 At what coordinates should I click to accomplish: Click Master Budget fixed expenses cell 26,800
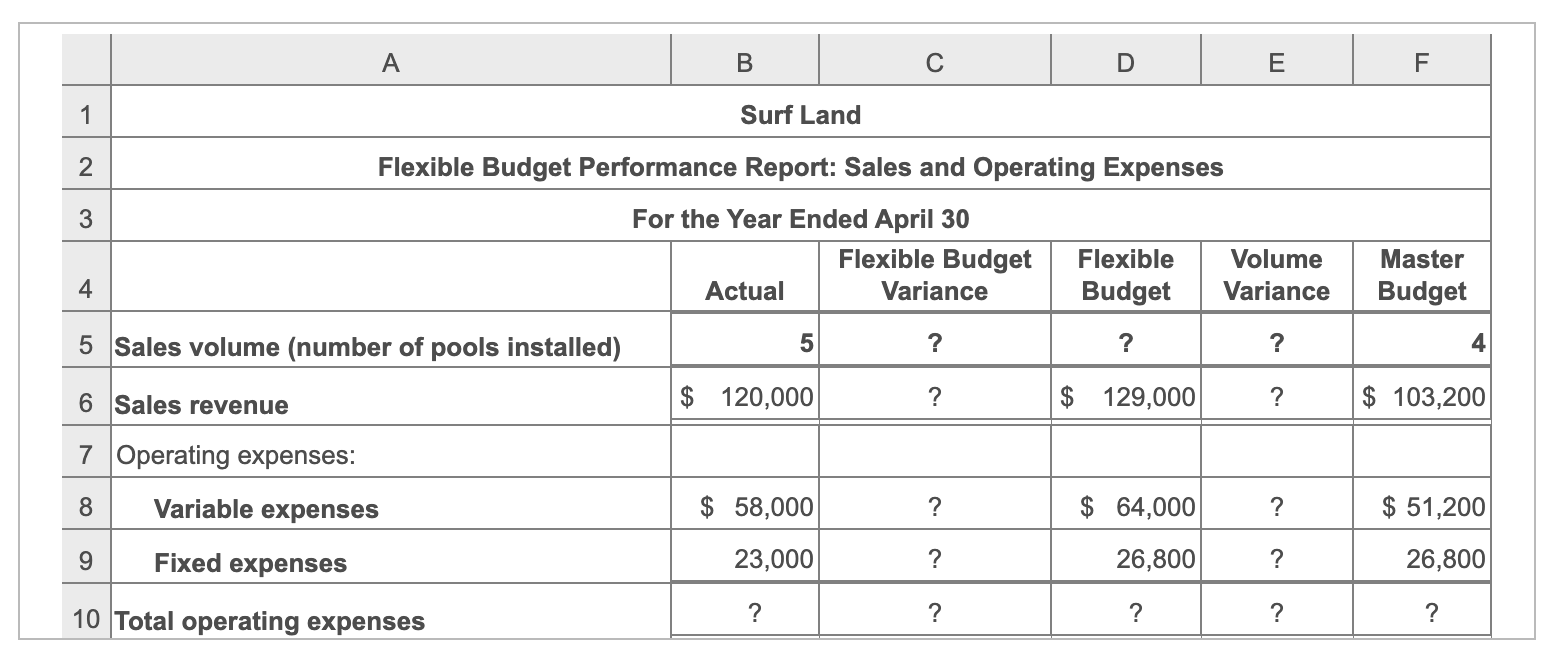pyautogui.click(x=1421, y=558)
